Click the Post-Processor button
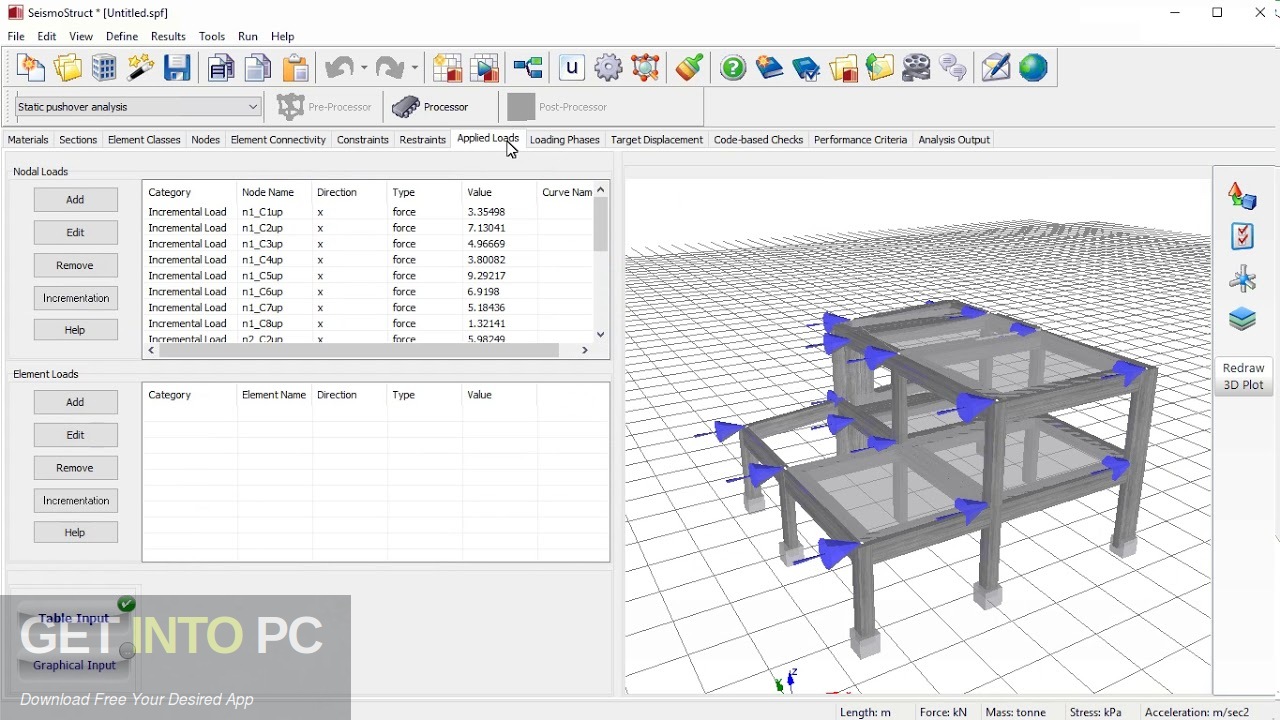The width and height of the screenshot is (1280, 720). [559, 107]
